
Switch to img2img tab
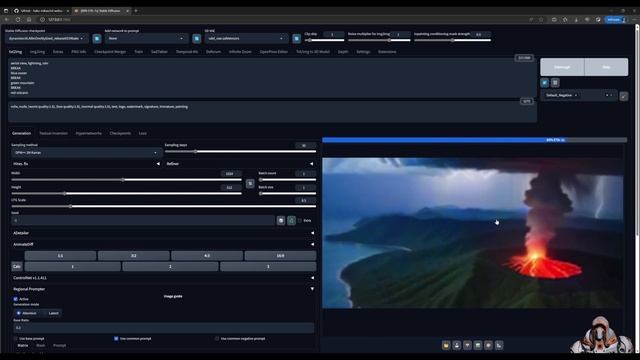pyautogui.click(x=37, y=52)
